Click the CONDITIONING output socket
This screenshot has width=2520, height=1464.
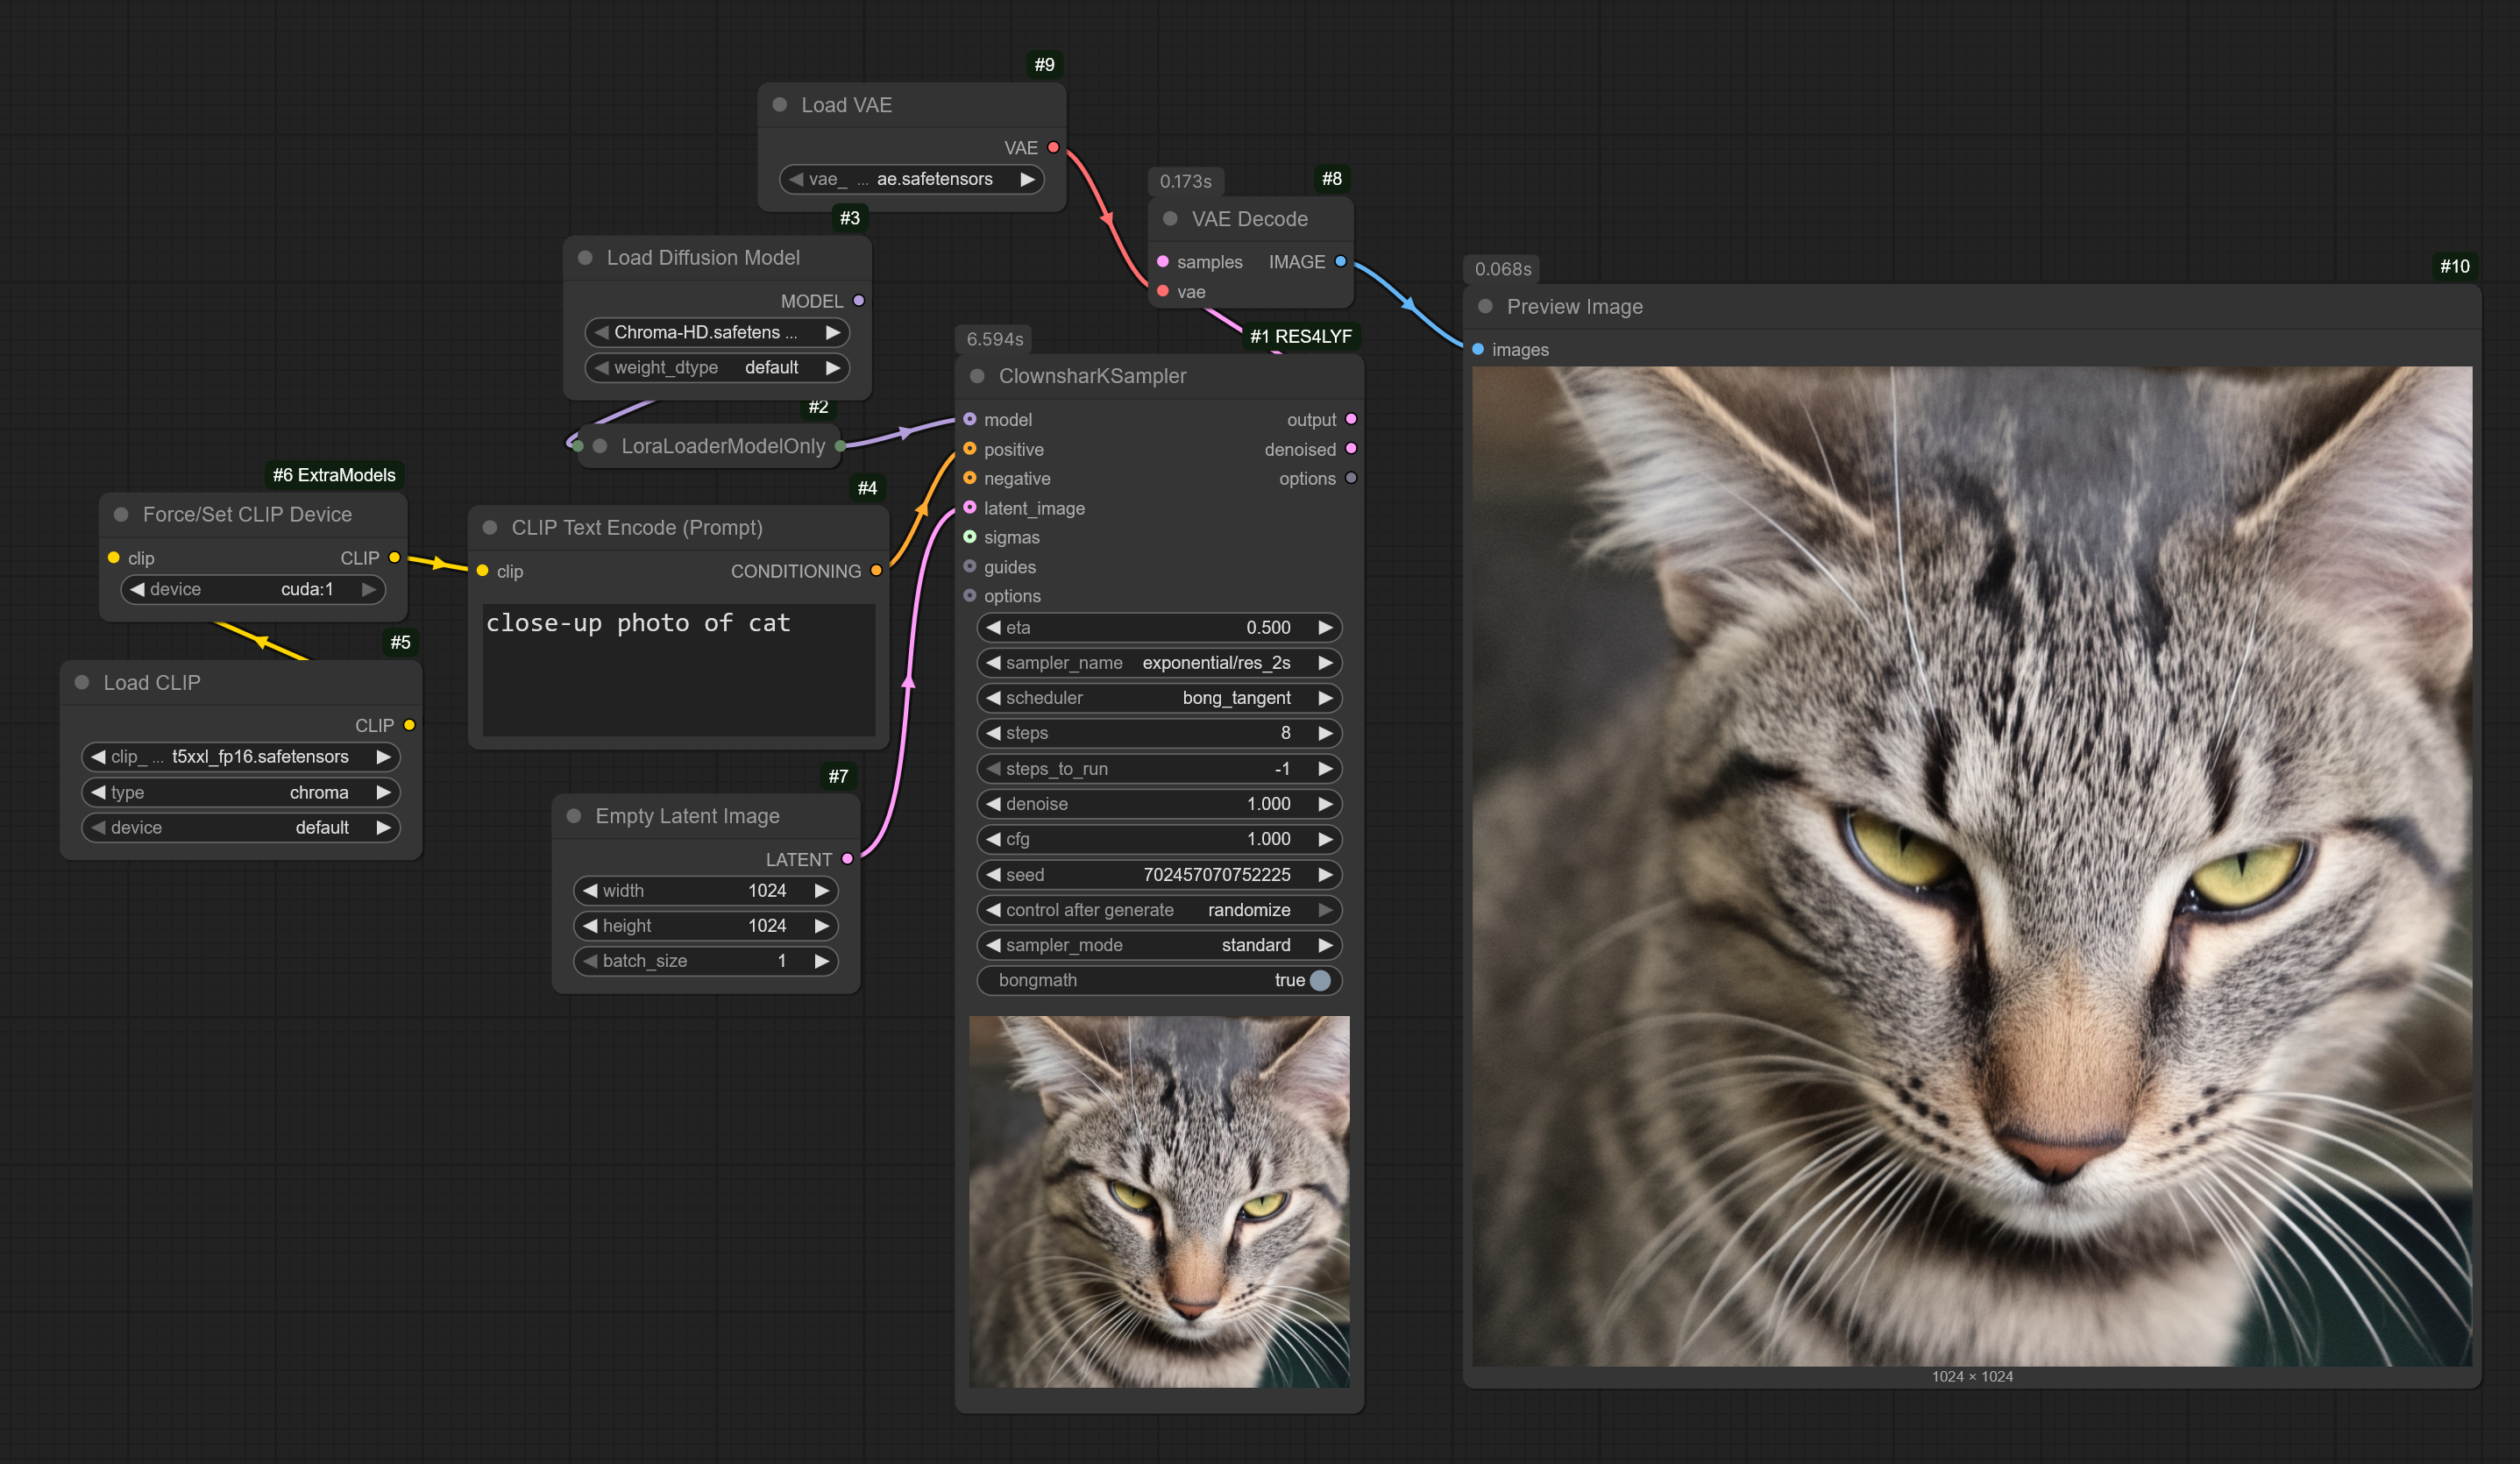point(876,571)
